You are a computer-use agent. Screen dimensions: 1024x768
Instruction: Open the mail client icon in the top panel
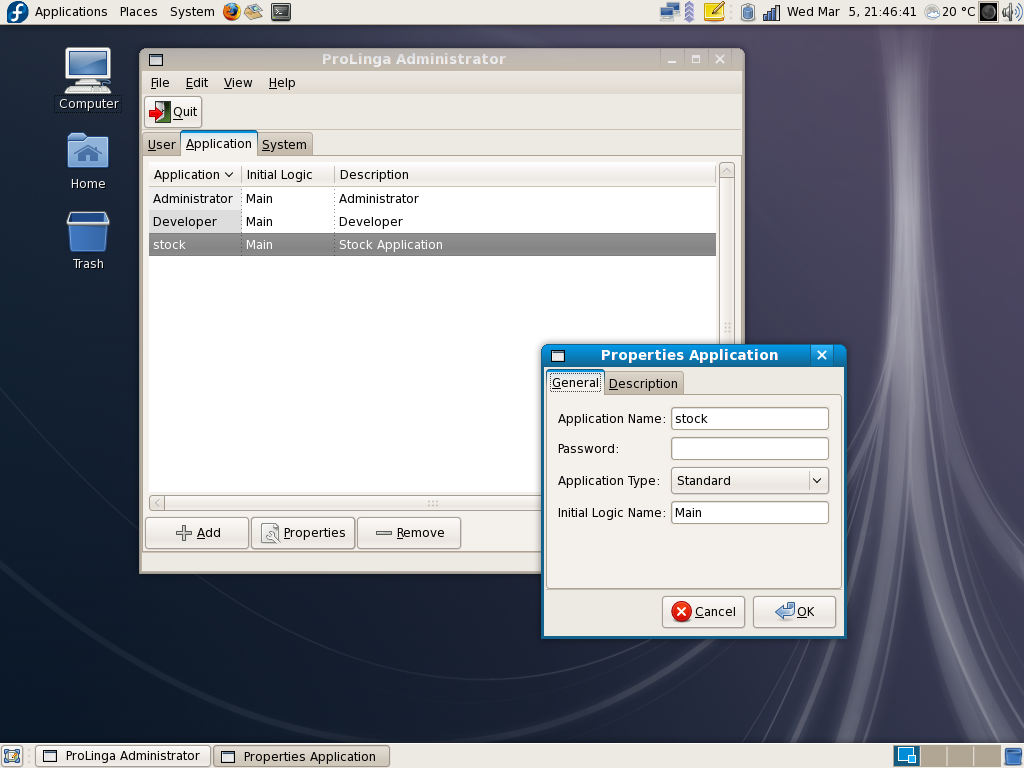click(x=254, y=12)
